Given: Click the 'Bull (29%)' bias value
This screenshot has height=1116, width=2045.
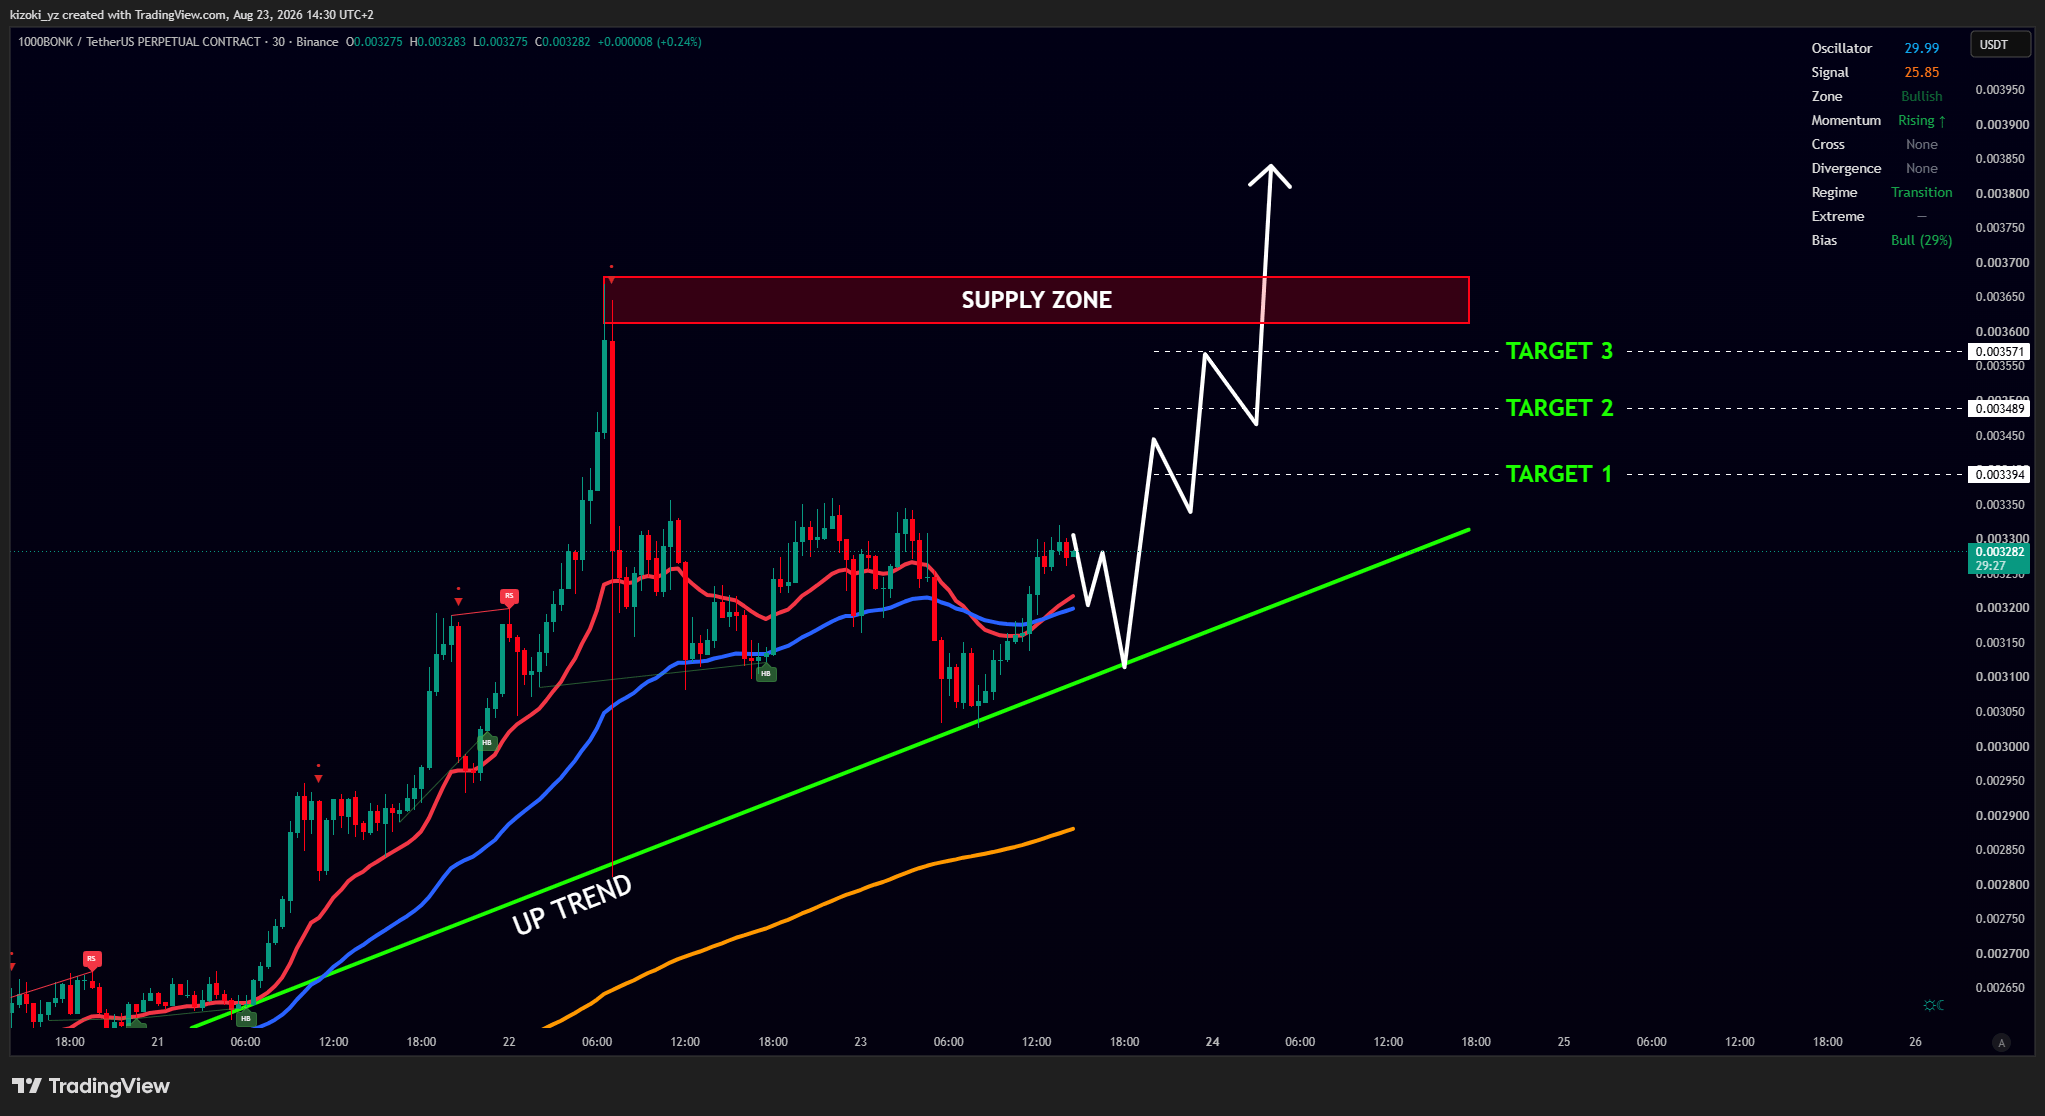Looking at the screenshot, I should [1922, 240].
